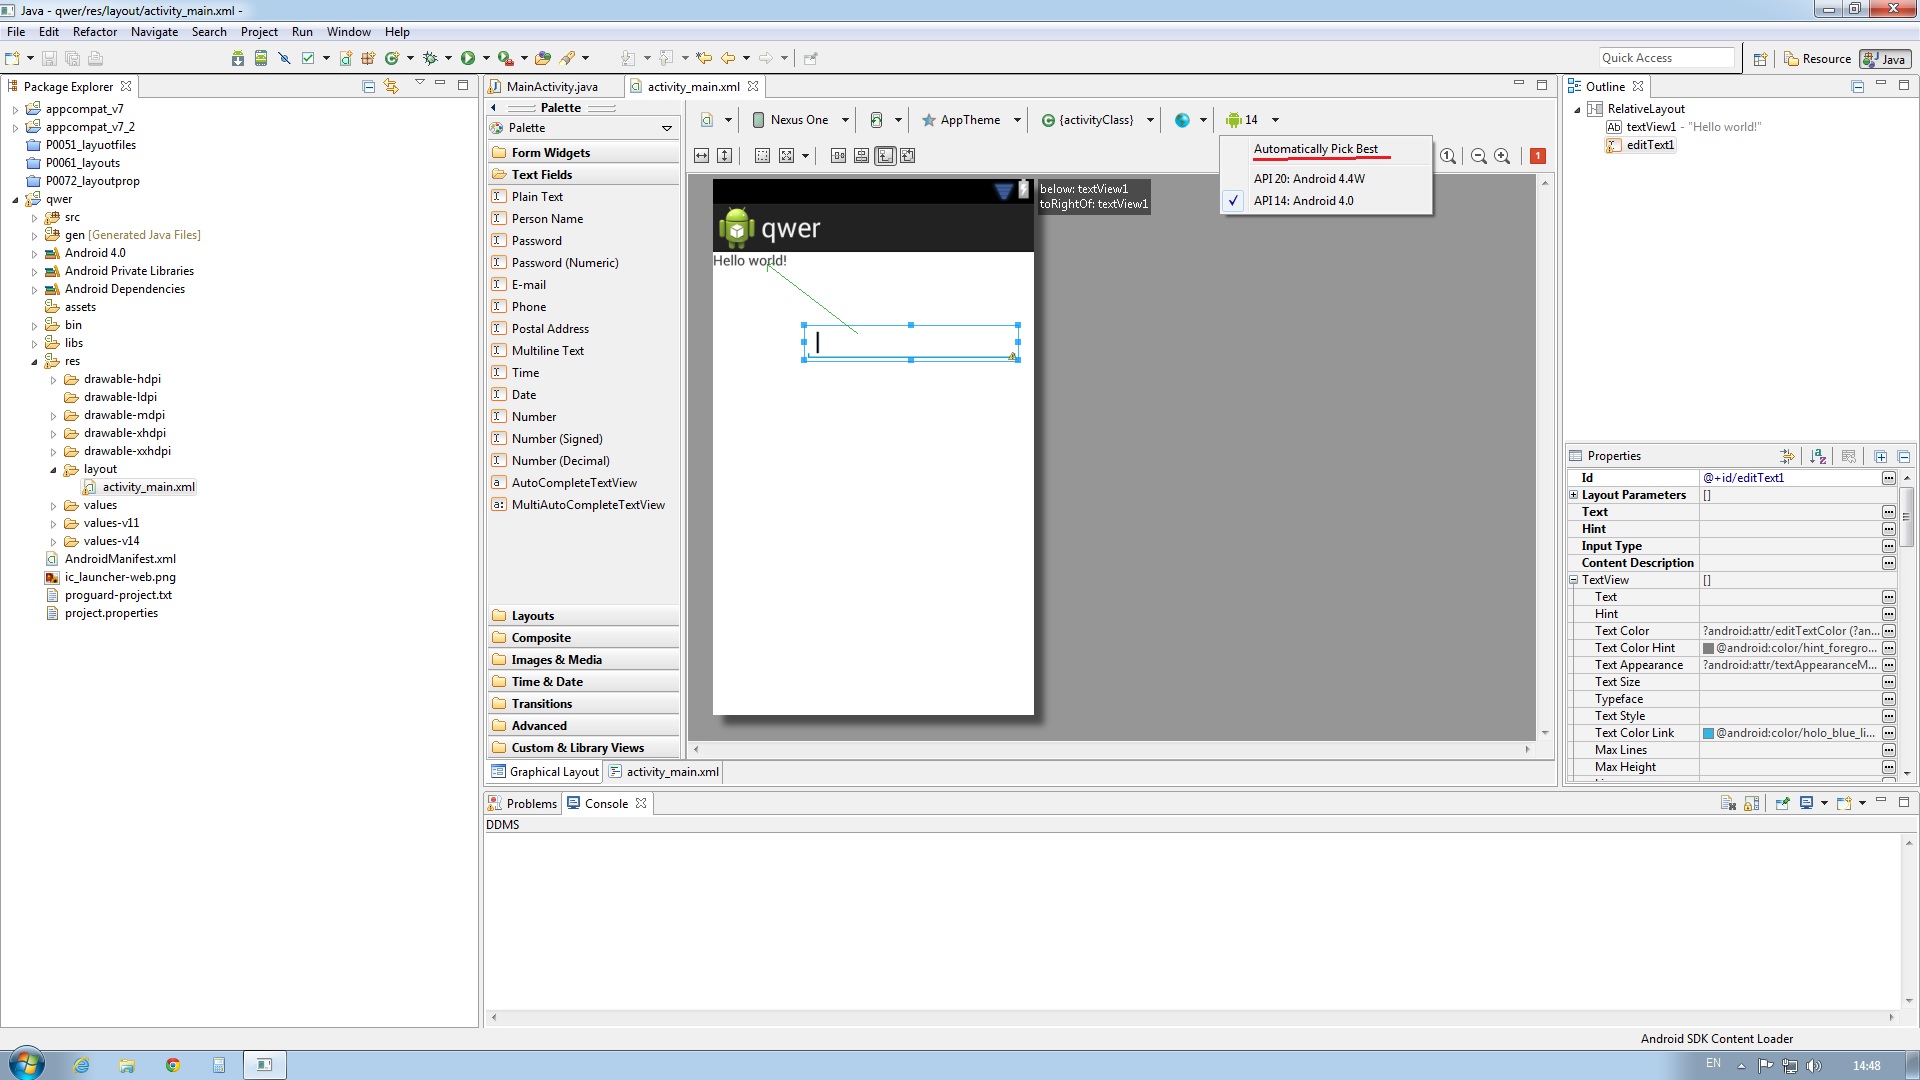Open the Layouts palette section
The width and height of the screenshot is (1920, 1080).
pyautogui.click(x=583, y=616)
